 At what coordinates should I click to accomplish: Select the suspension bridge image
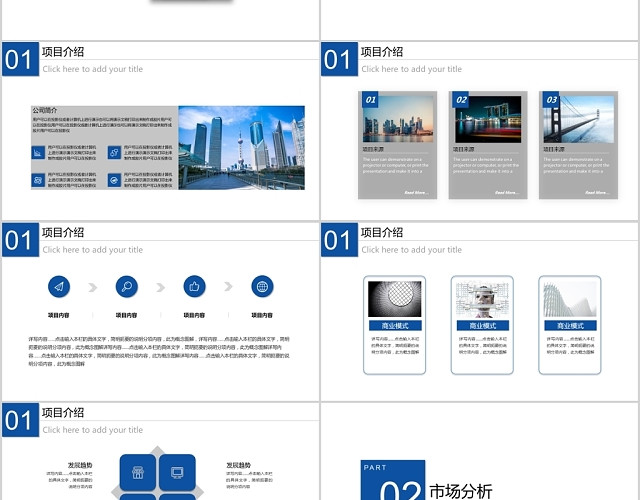tap(578, 119)
